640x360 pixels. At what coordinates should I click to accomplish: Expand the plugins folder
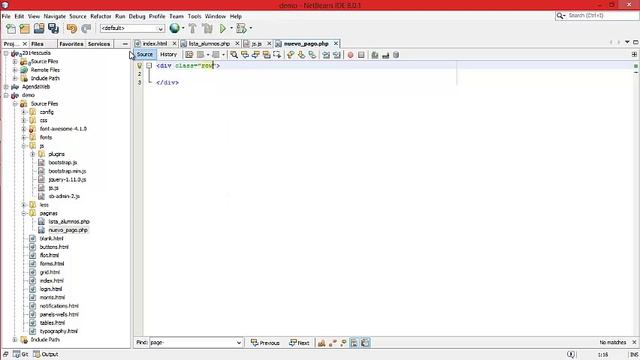pos(33,154)
